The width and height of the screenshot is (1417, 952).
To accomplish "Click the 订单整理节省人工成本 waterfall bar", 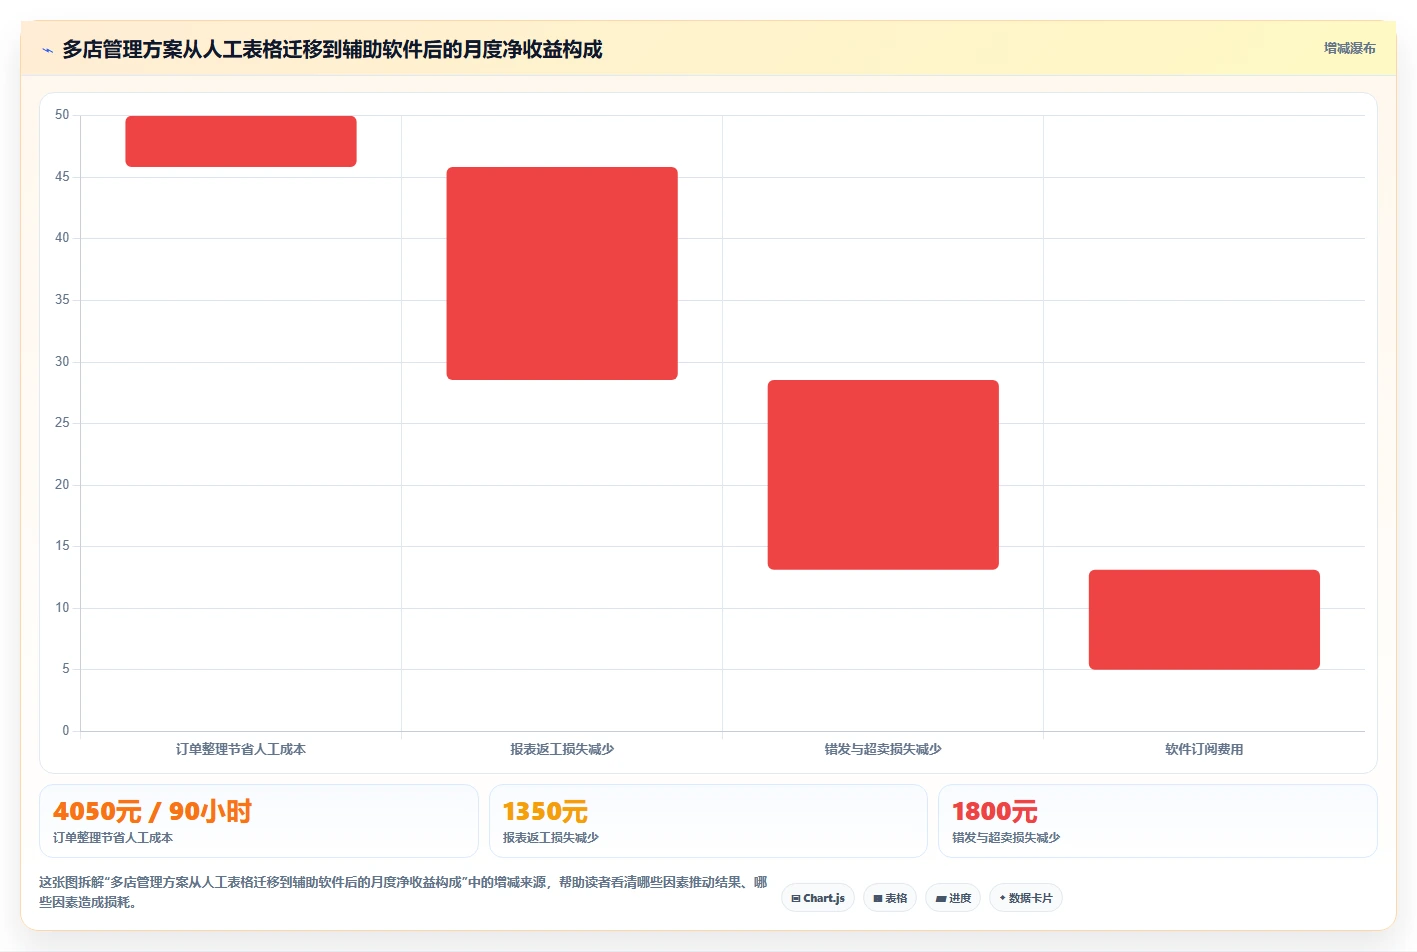I will click(x=241, y=141).
